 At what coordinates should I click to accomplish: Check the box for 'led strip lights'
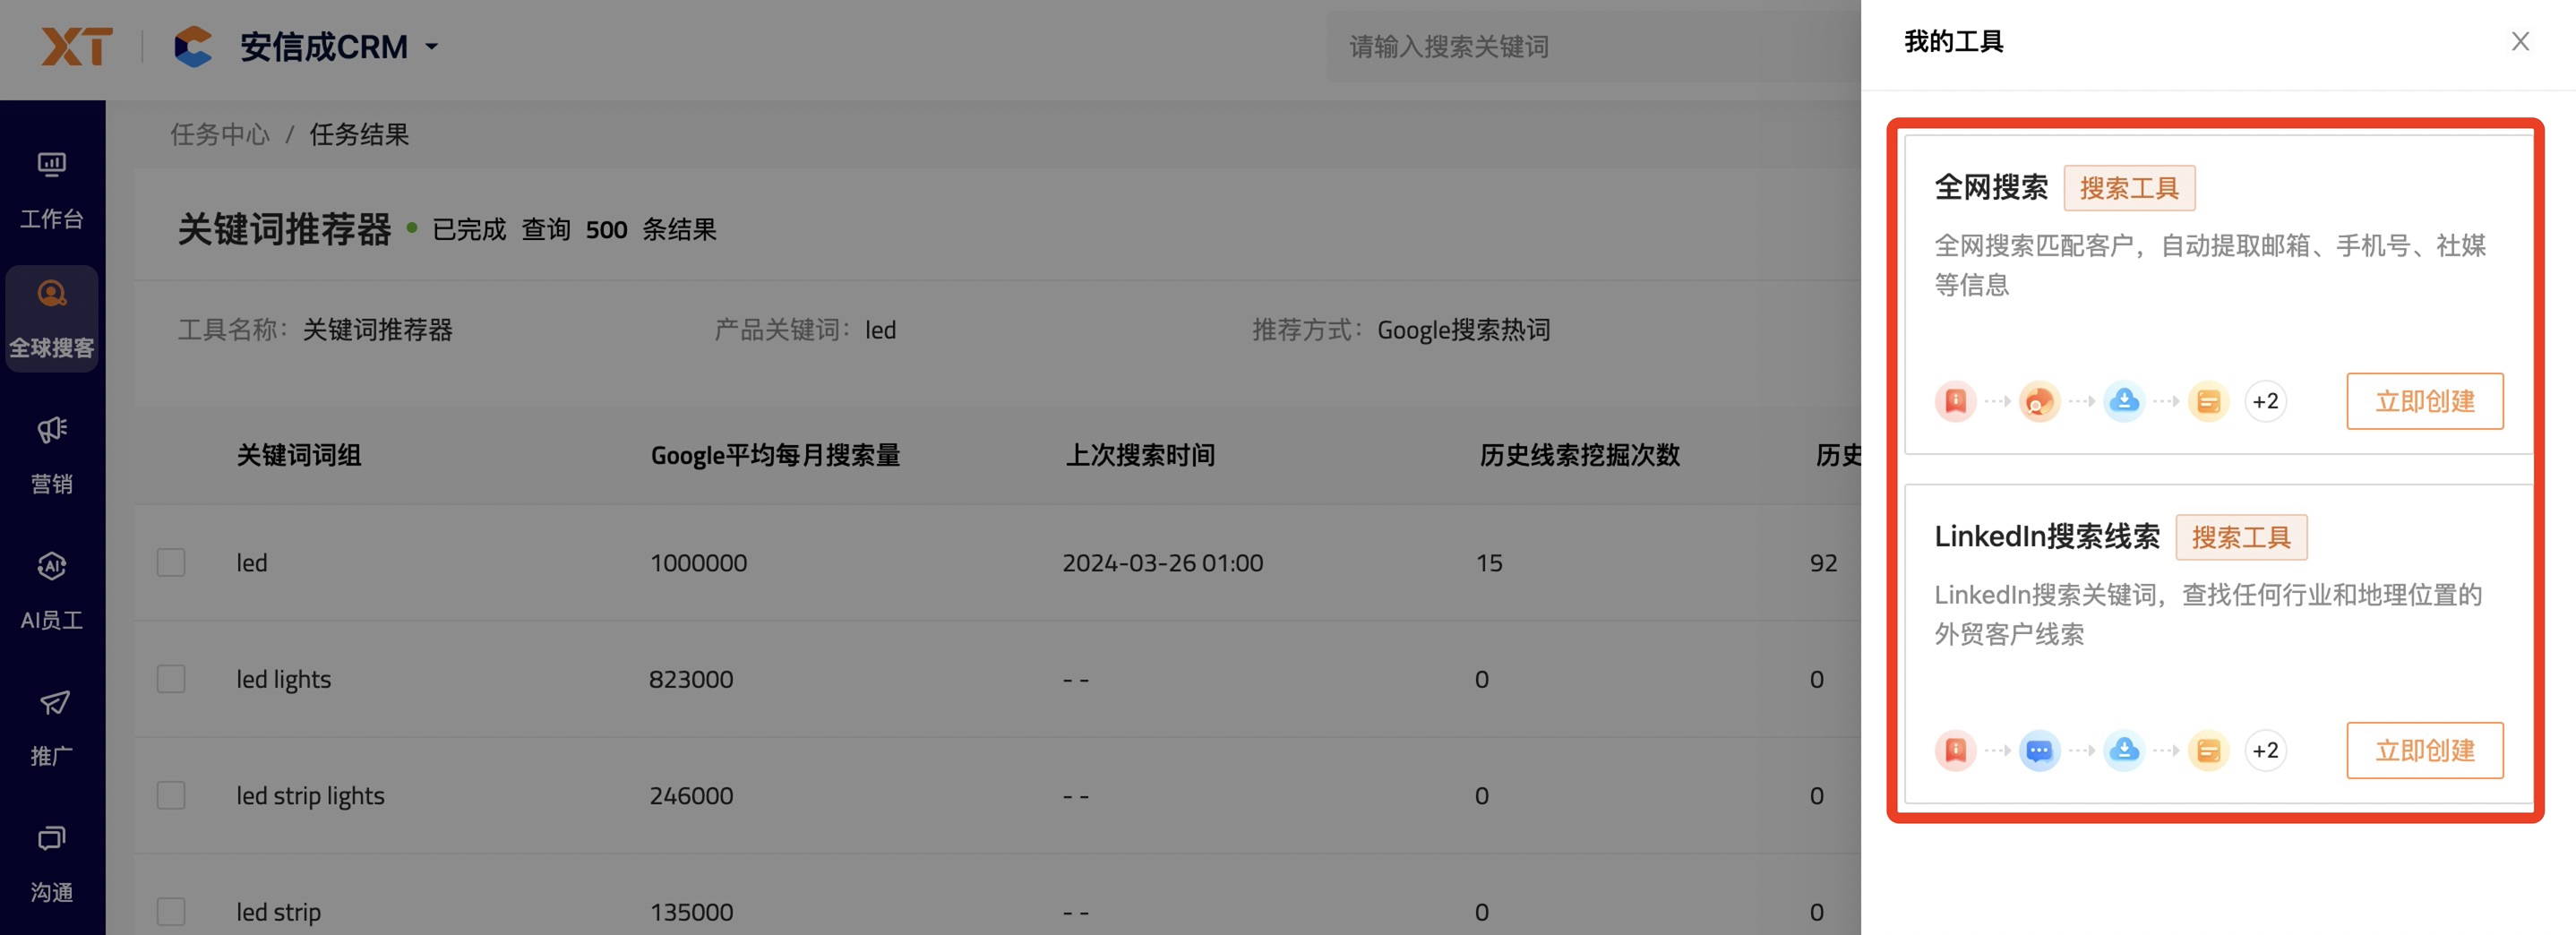[x=171, y=795]
